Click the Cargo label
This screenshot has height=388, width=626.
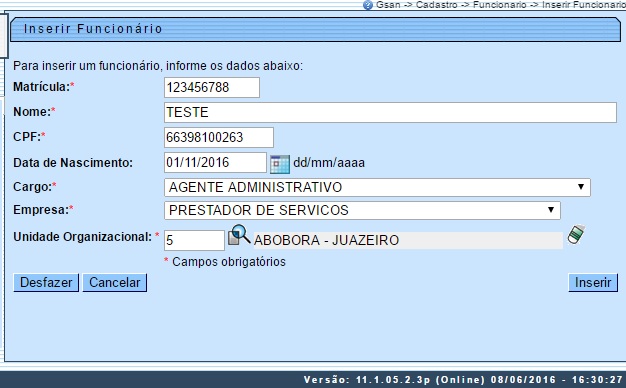pos(32,186)
